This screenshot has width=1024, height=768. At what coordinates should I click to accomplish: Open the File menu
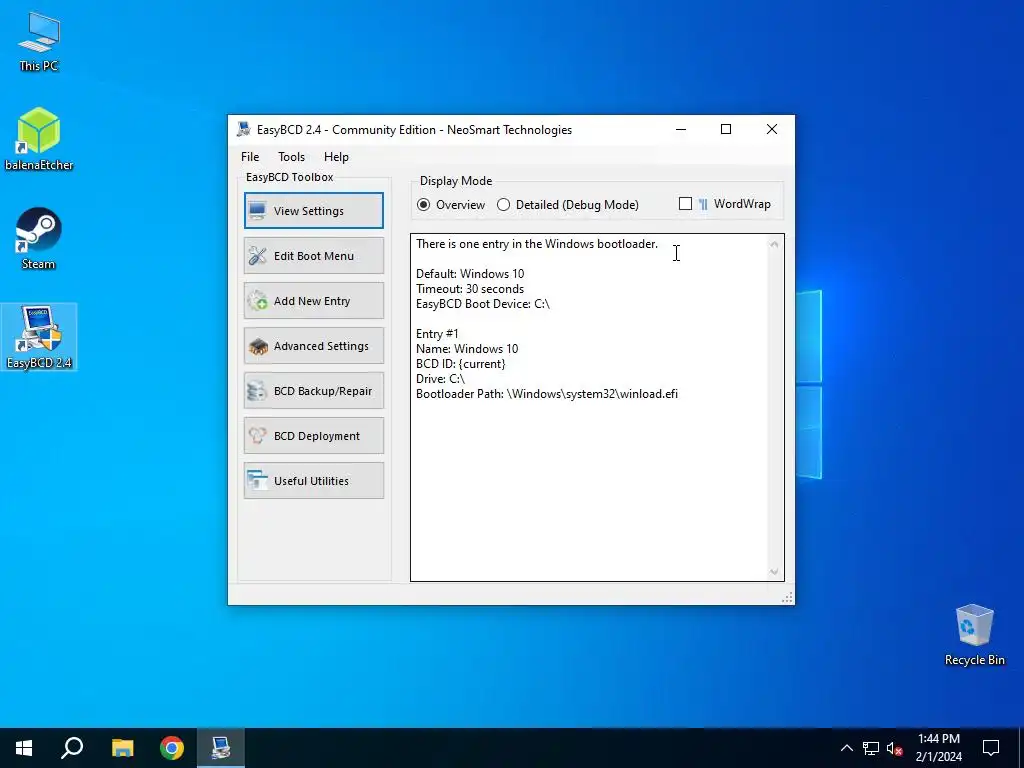[250, 157]
